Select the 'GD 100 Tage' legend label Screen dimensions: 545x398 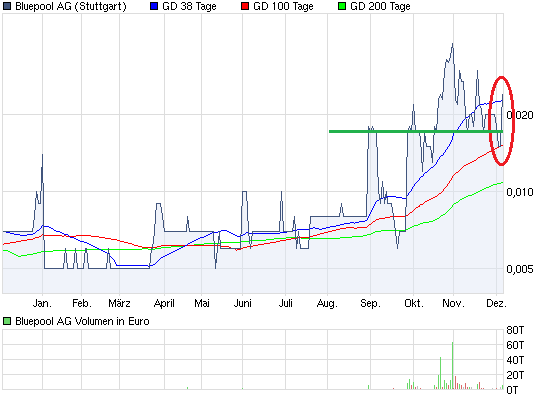[283, 6]
